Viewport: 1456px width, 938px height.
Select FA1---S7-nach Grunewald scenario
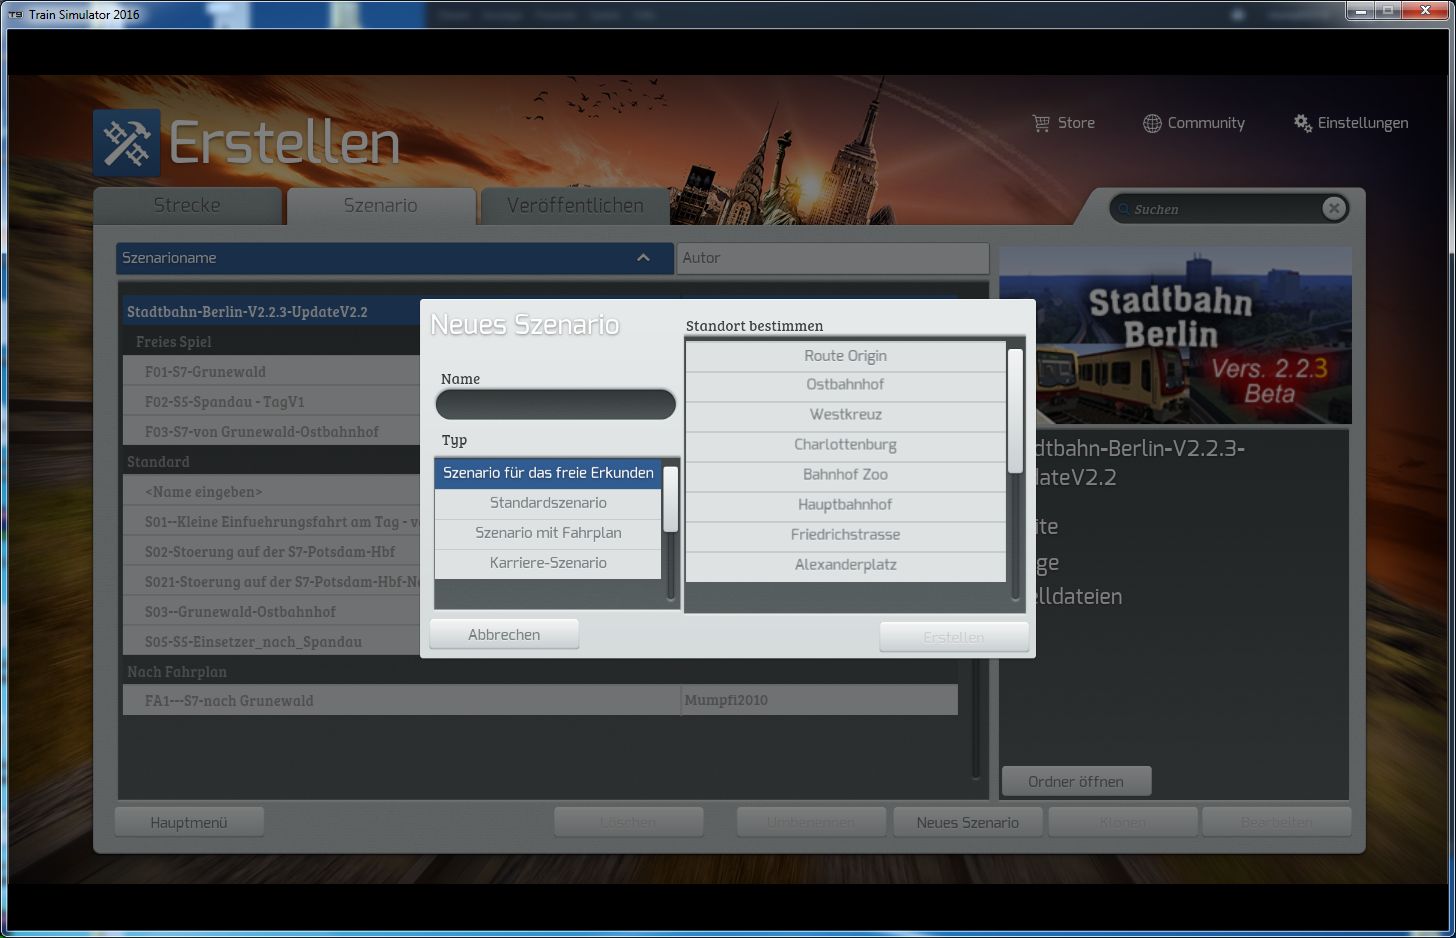pos(540,700)
